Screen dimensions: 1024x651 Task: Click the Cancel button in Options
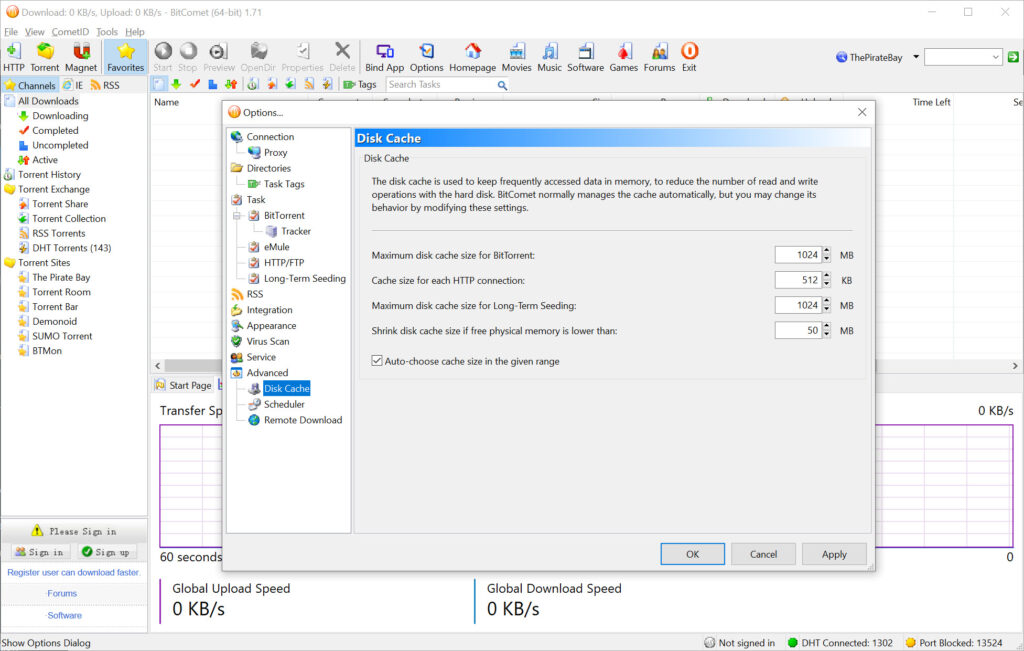763,554
